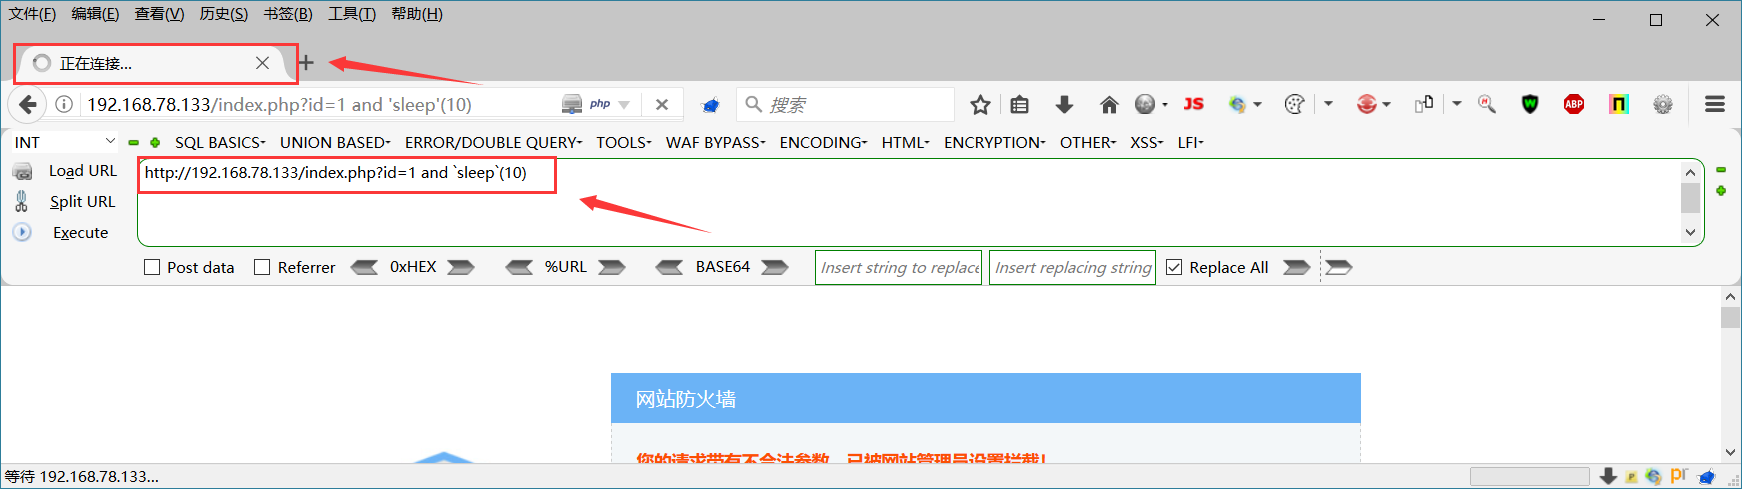The image size is (1742, 489).
Task: Click the green plus icon beside INT
Action: pos(155,142)
